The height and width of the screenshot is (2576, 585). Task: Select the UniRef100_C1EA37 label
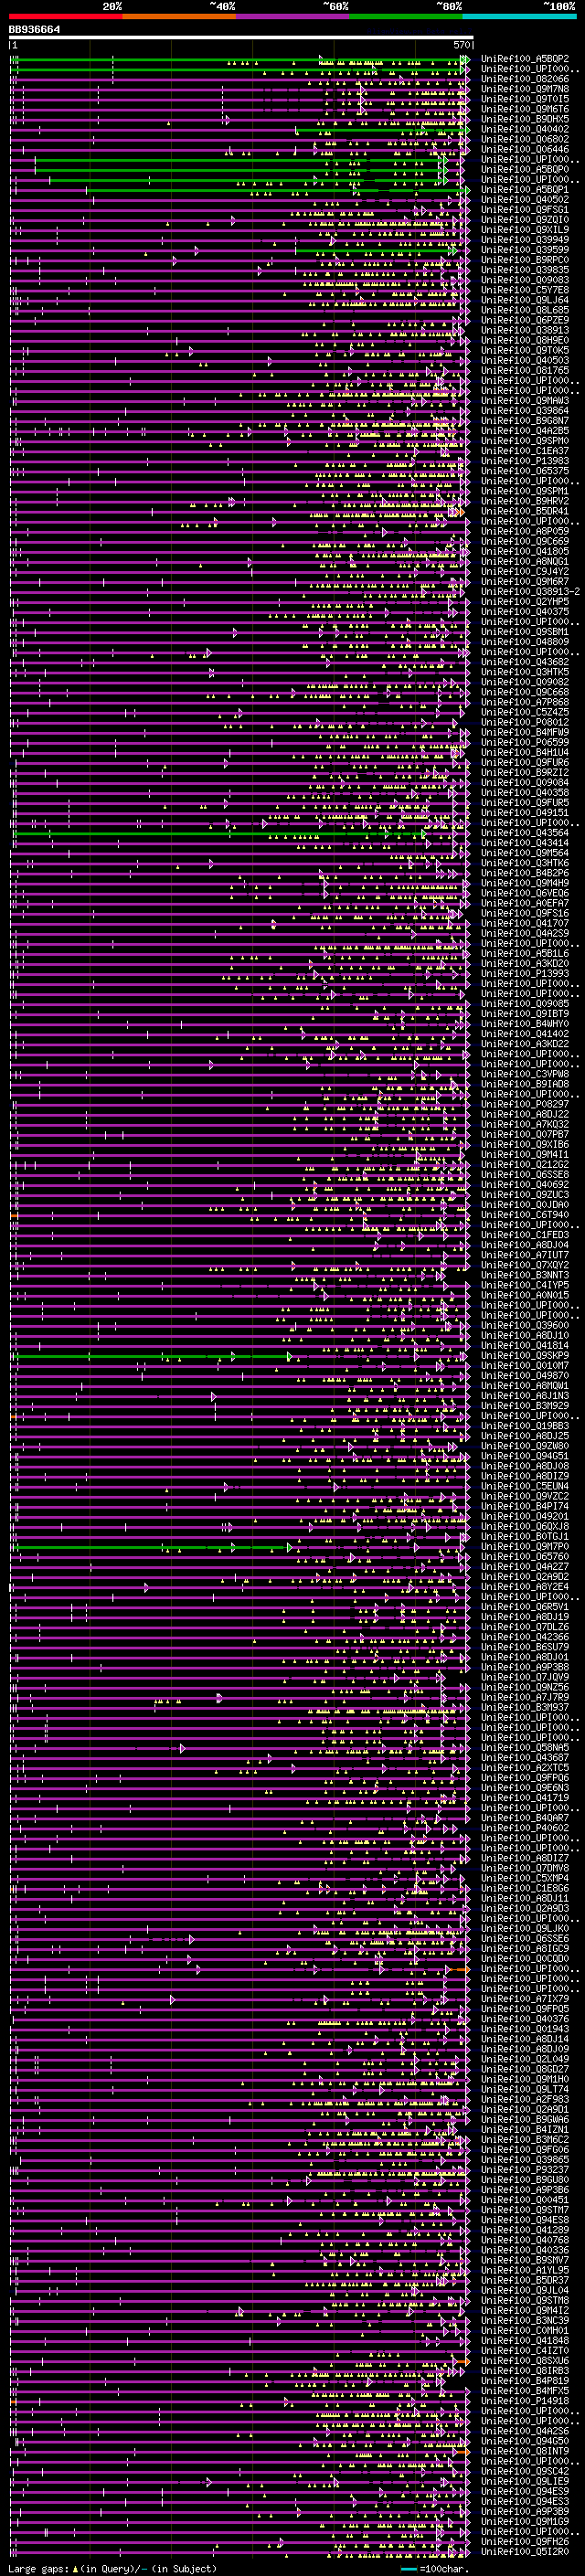coord(525,451)
